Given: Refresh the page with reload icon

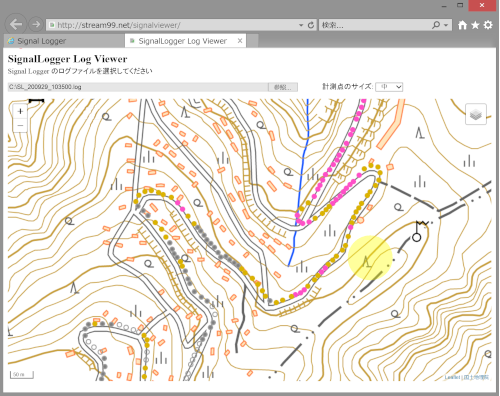Looking at the screenshot, I should coord(311,25).
